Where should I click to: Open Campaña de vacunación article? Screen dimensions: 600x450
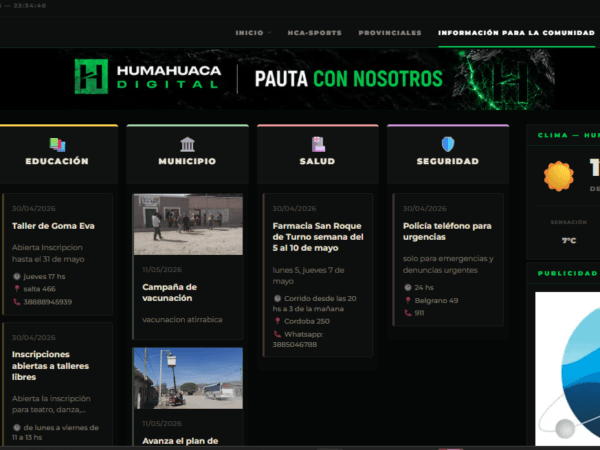pos(170,292)
